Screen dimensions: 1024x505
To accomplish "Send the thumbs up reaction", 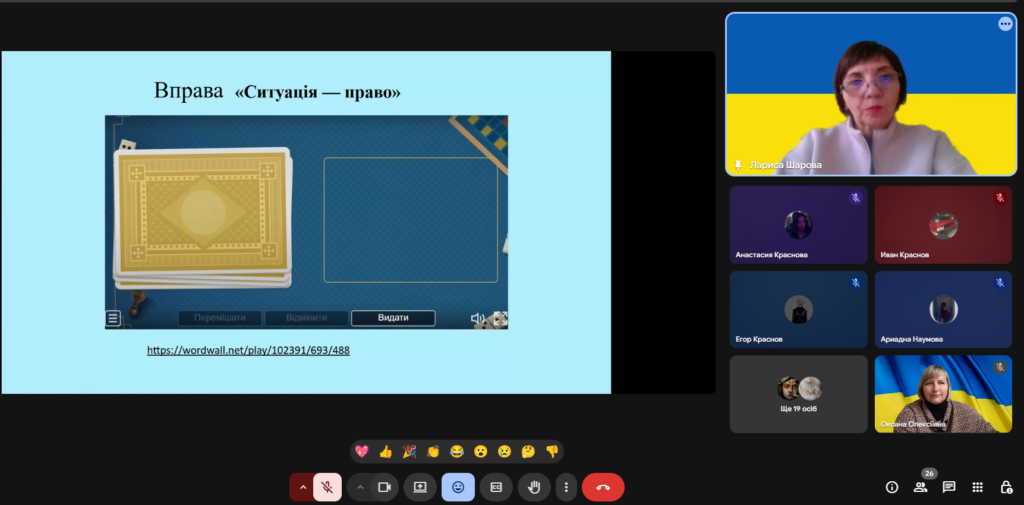I will pyautogui.click(x=386, y=452).
